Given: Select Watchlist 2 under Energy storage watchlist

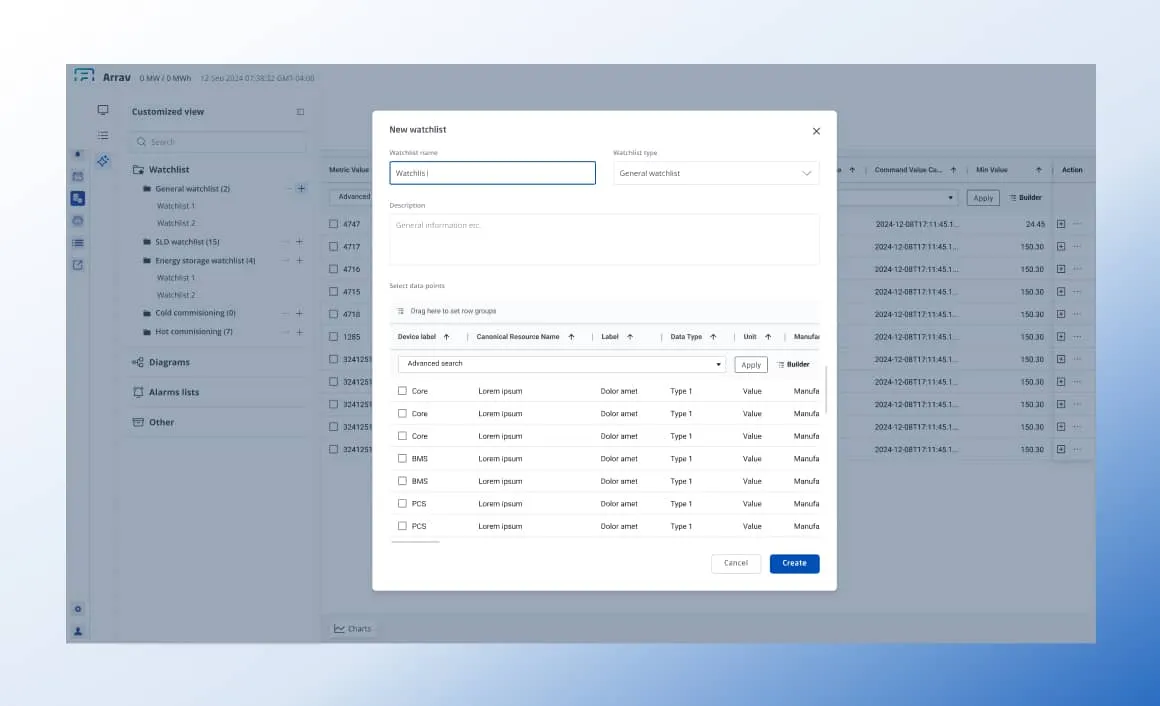Looking at the screenshot, I should 176,295.
